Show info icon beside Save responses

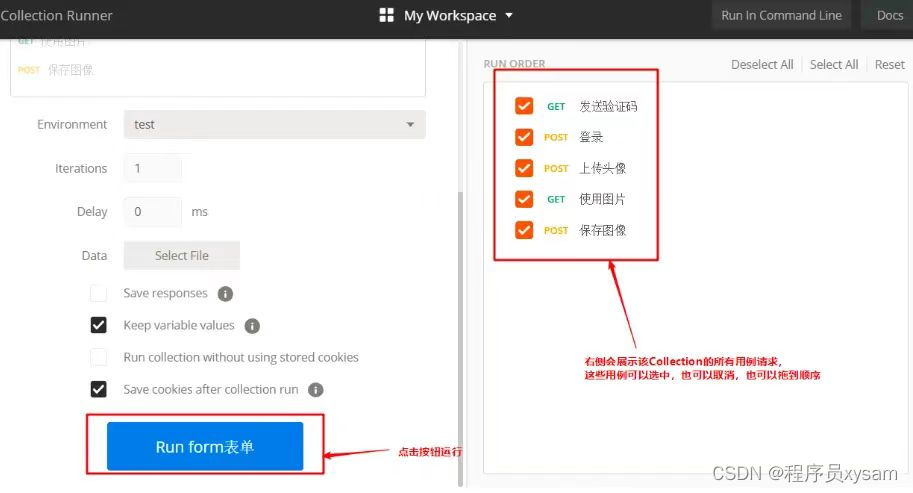[225, 294]
